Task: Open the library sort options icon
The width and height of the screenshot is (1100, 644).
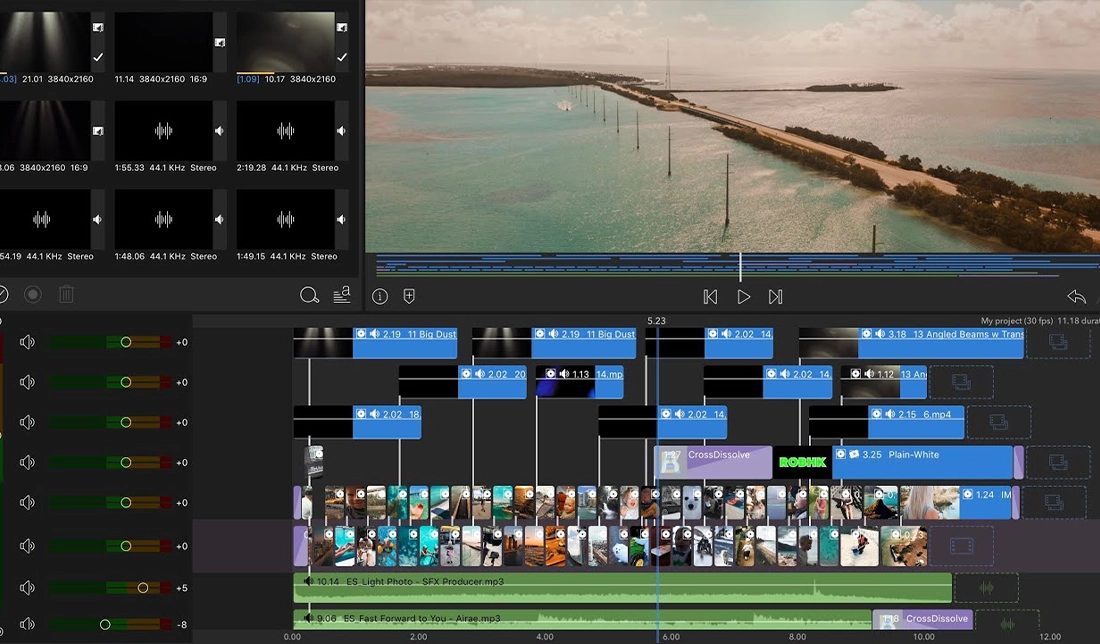Action: (x=341, y=294)
